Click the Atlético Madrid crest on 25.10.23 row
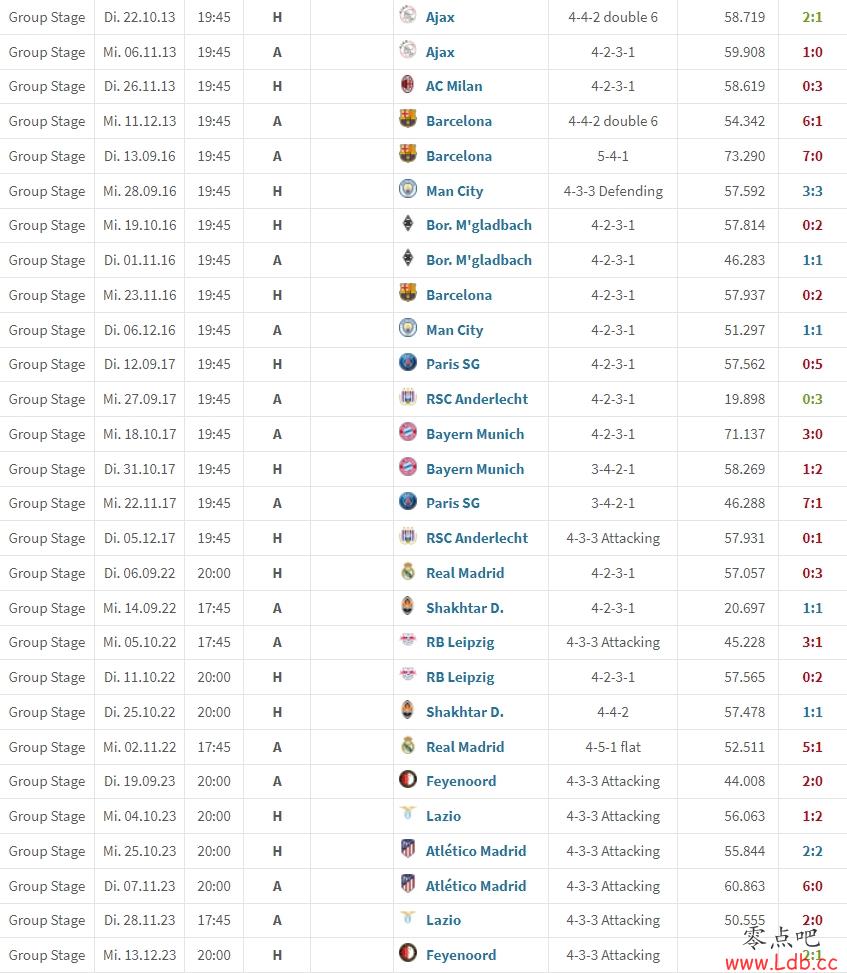 click(x=408, y=849)
